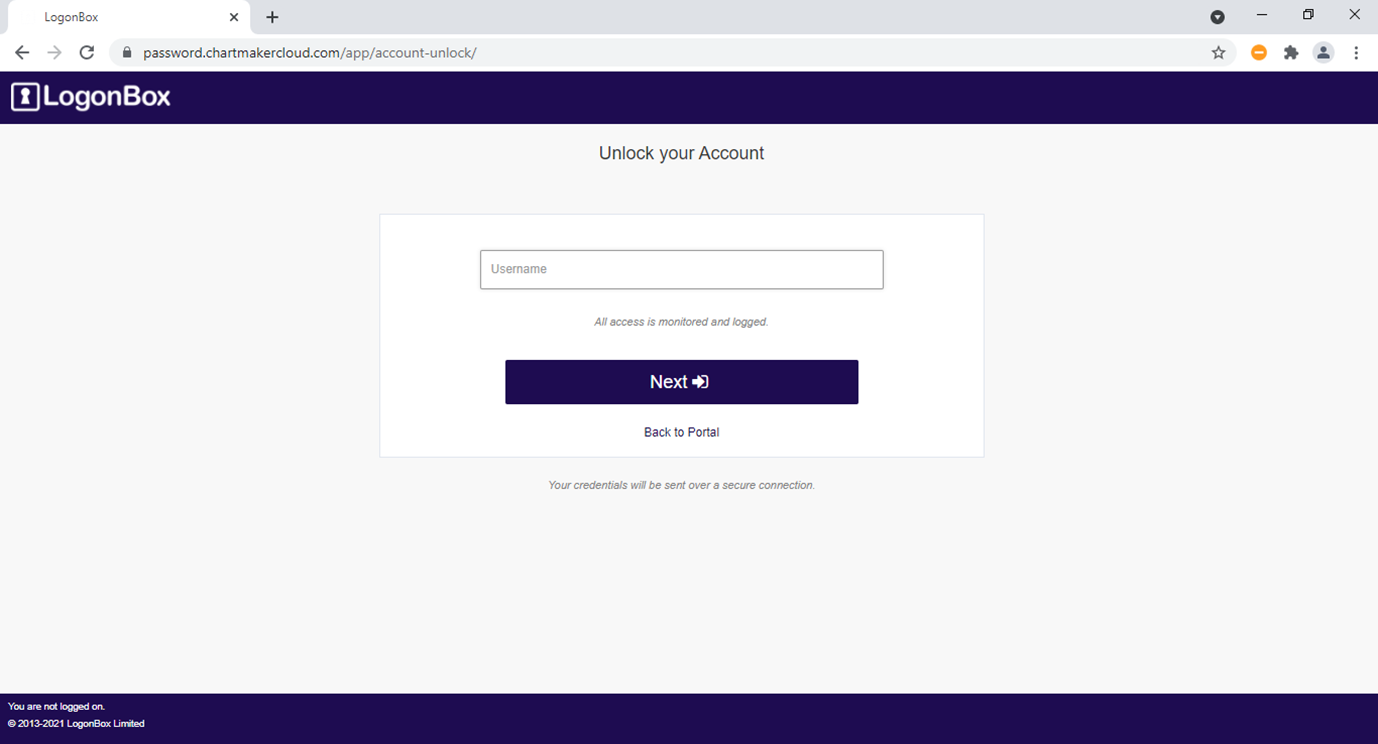Click the orange extension icon
The width and height of the screenshot is (1378, 744).
coord(1259,53)
